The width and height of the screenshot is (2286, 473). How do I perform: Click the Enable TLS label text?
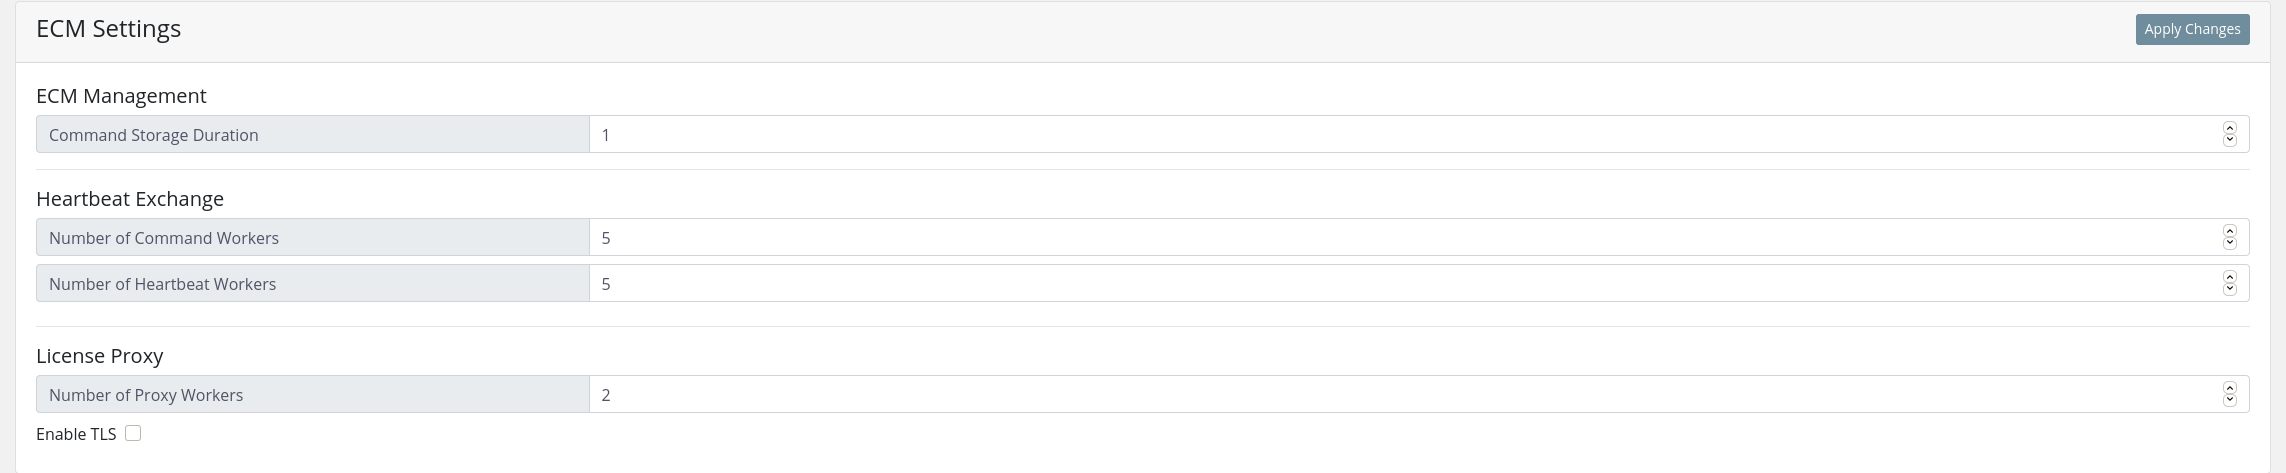(x=76, y=434)
